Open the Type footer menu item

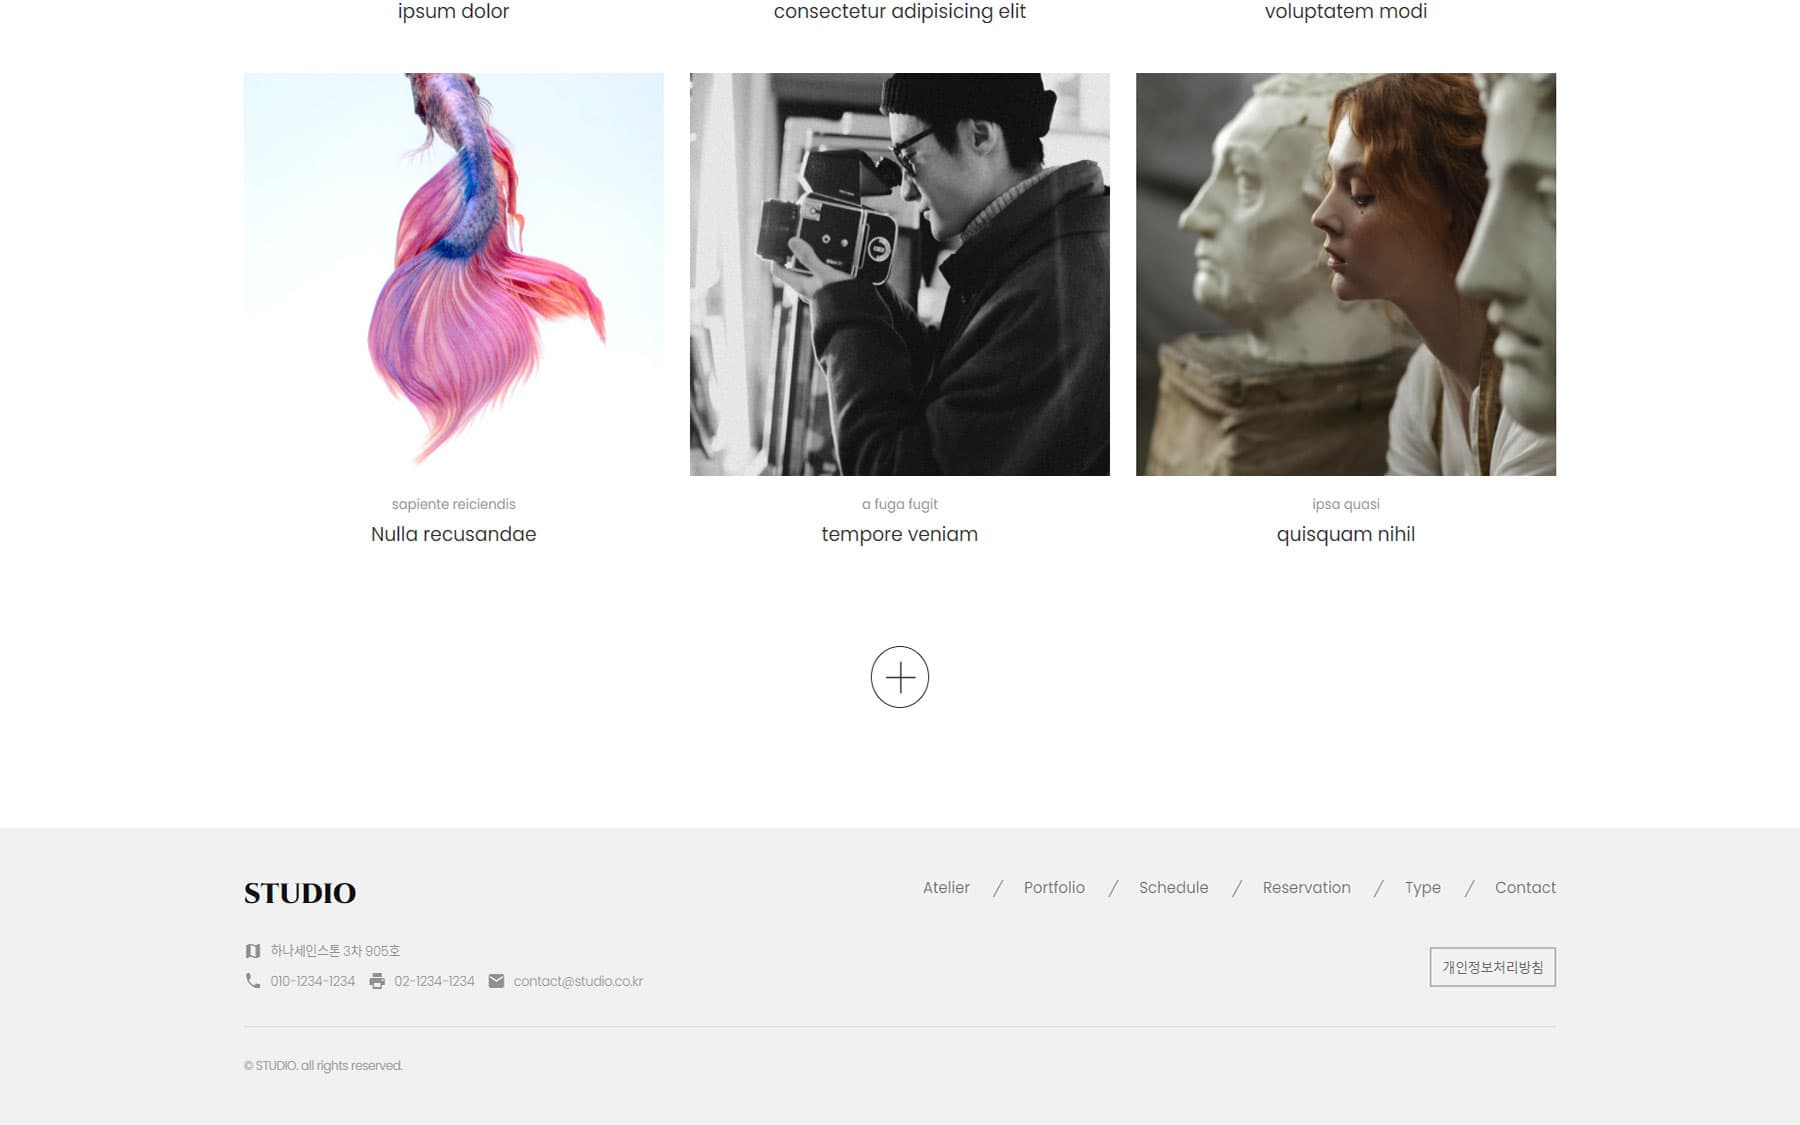[x=1422, y=888]
